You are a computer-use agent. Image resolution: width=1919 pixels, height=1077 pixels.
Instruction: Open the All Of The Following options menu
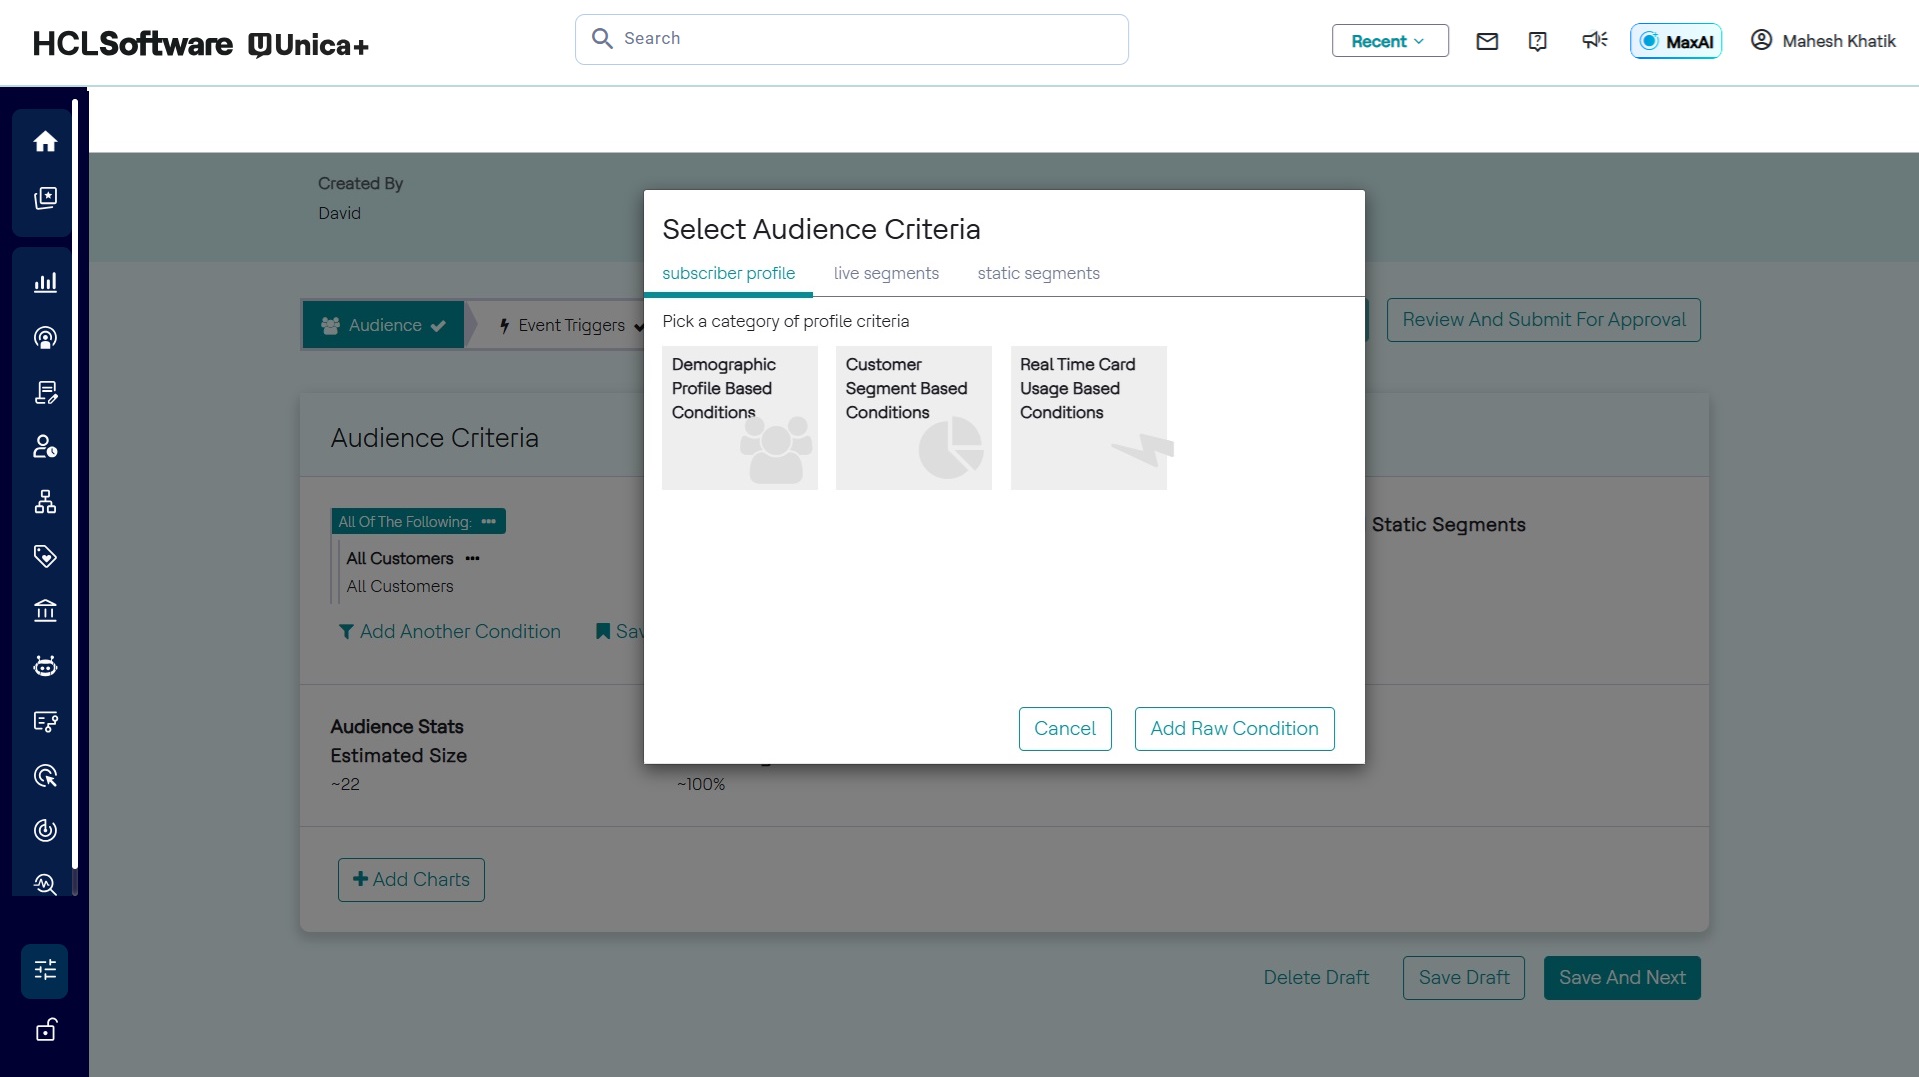click(488, 522)
